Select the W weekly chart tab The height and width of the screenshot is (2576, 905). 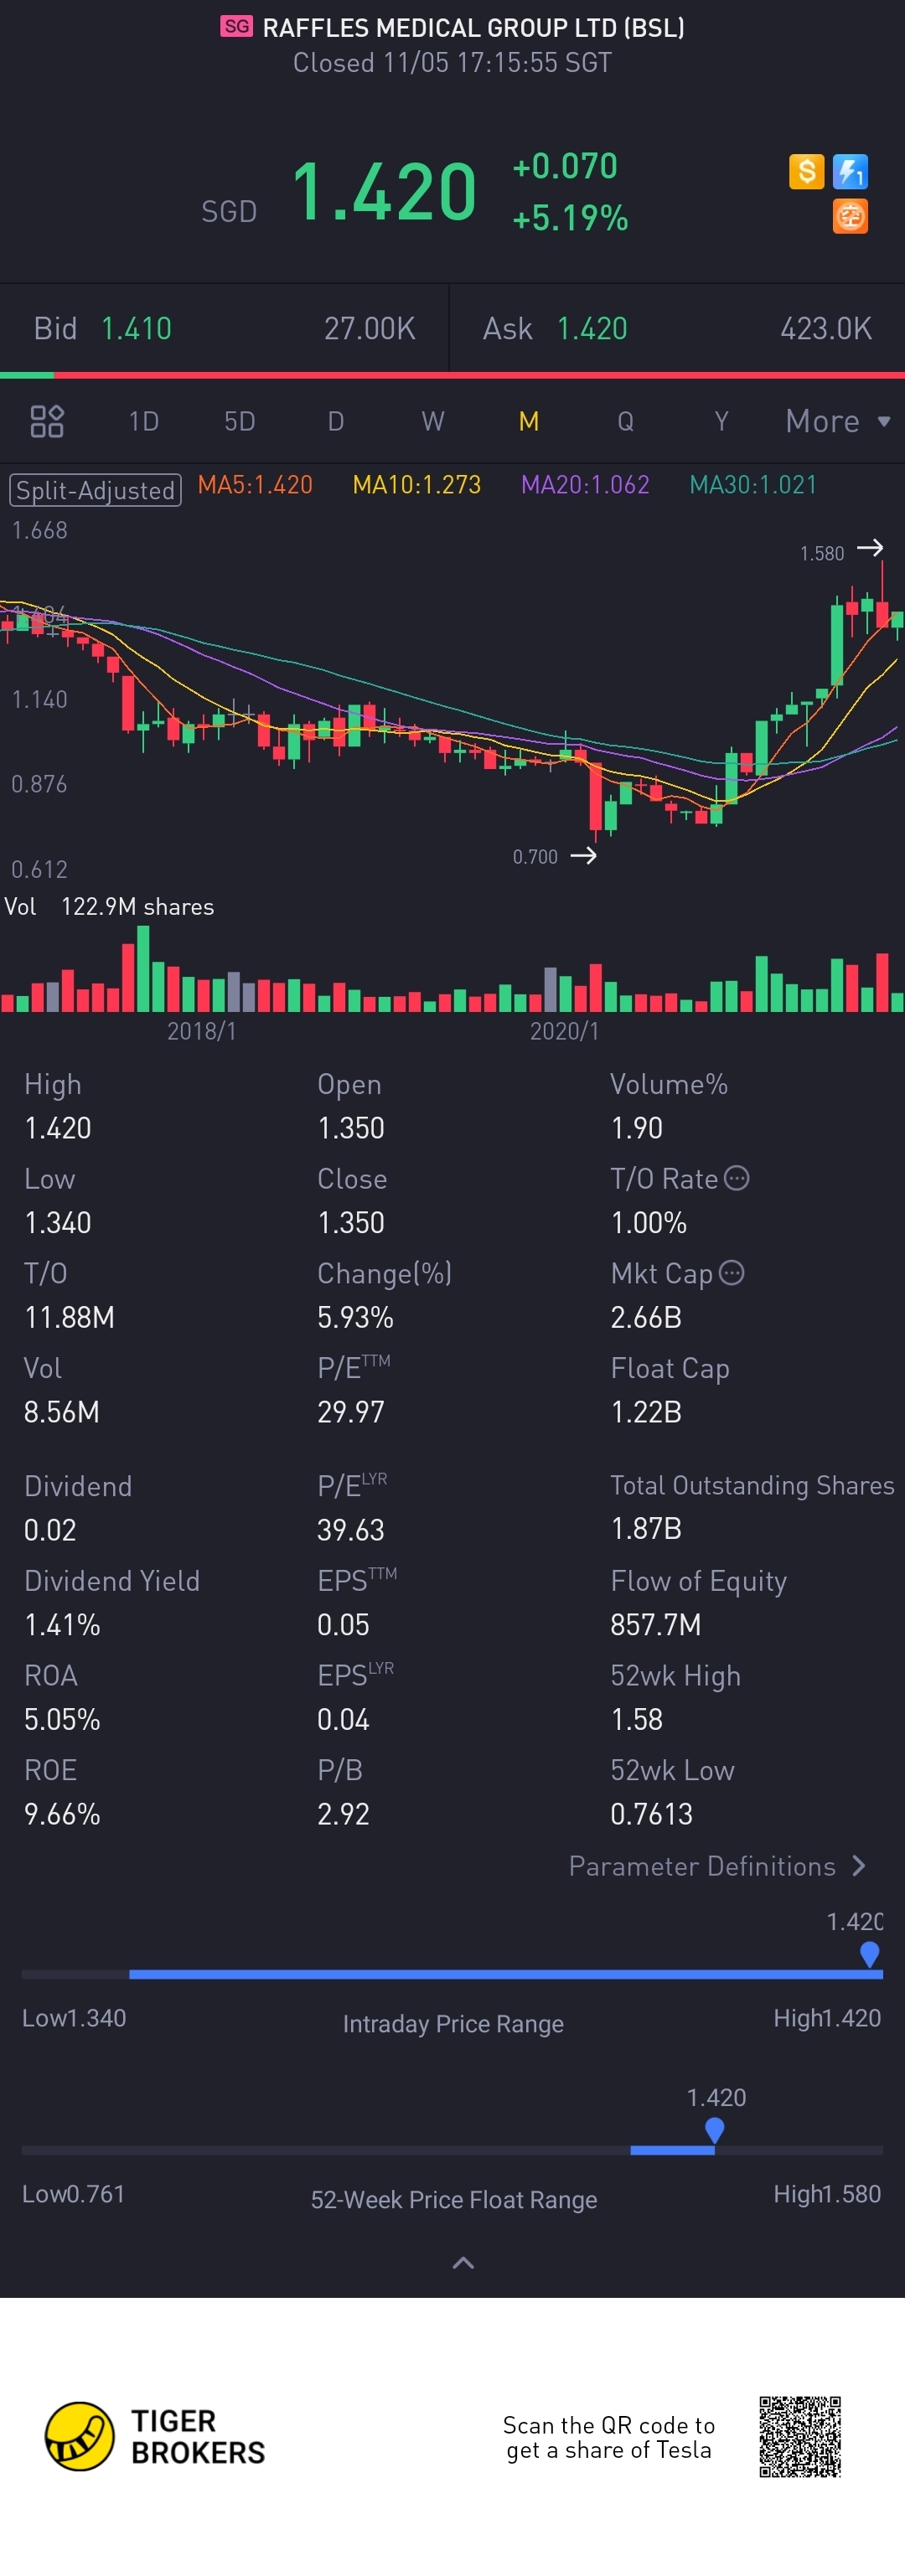(433, 421)
